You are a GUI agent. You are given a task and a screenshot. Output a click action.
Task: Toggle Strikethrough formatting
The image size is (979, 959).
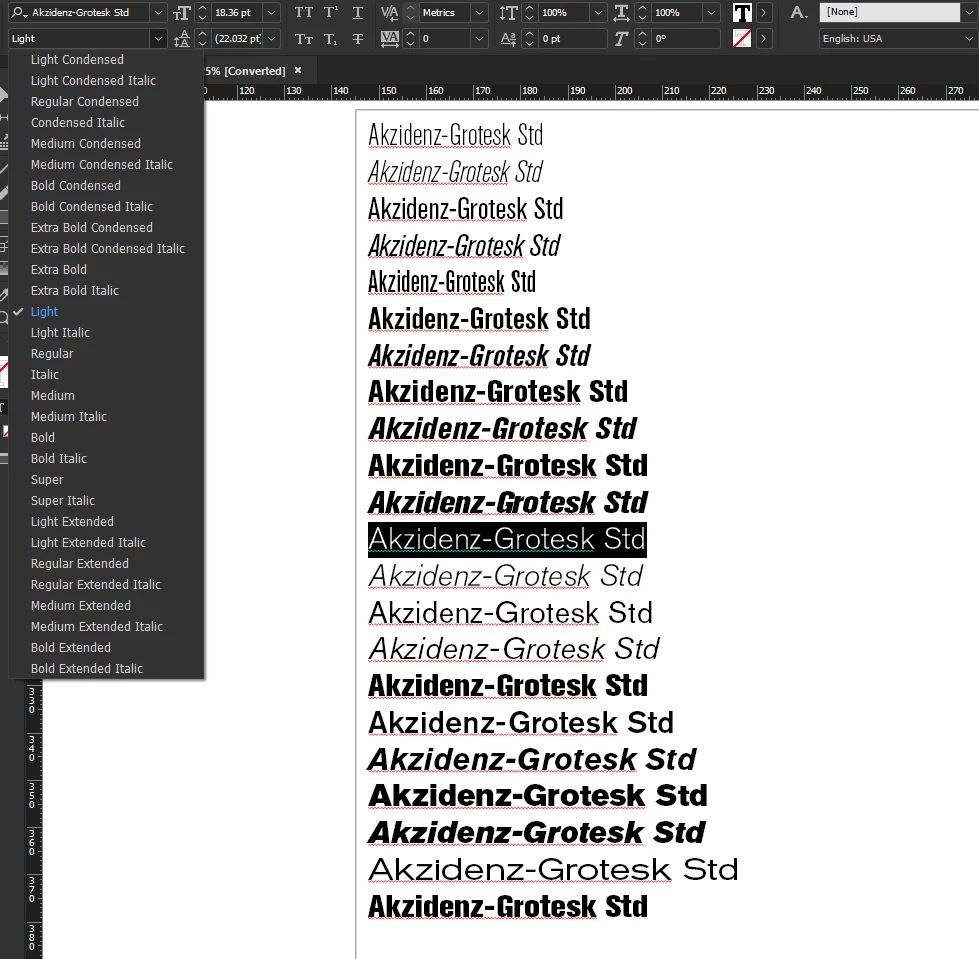[x=358, y=39]
